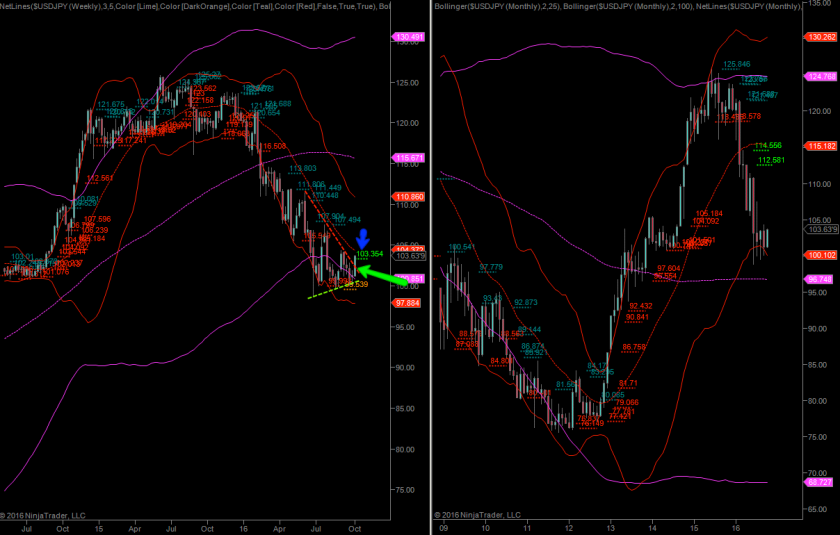The height and width of the screenshot is (535, 840).
Task: Select the green 112.581 net line label
Action: 771,160
